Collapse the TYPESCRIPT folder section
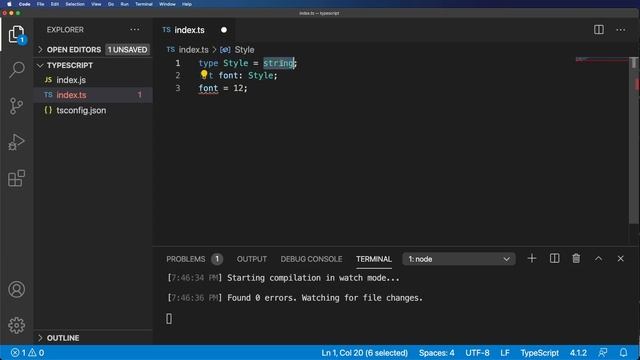This screenshot has width=640, height=360. coord(69,65)
